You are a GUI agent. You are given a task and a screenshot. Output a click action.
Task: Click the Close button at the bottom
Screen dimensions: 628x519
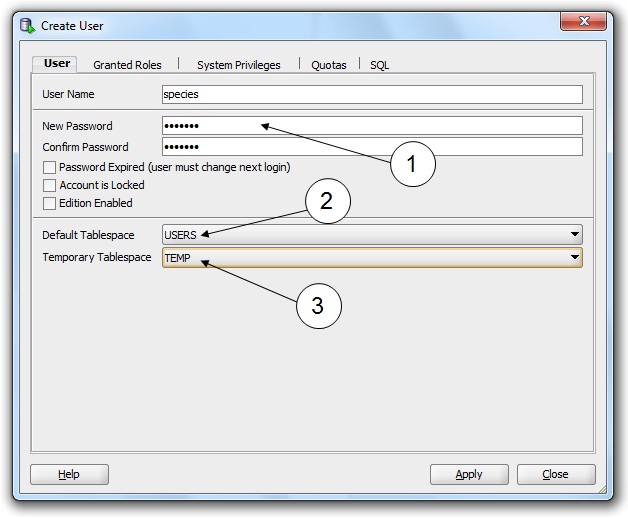(556, 475)
